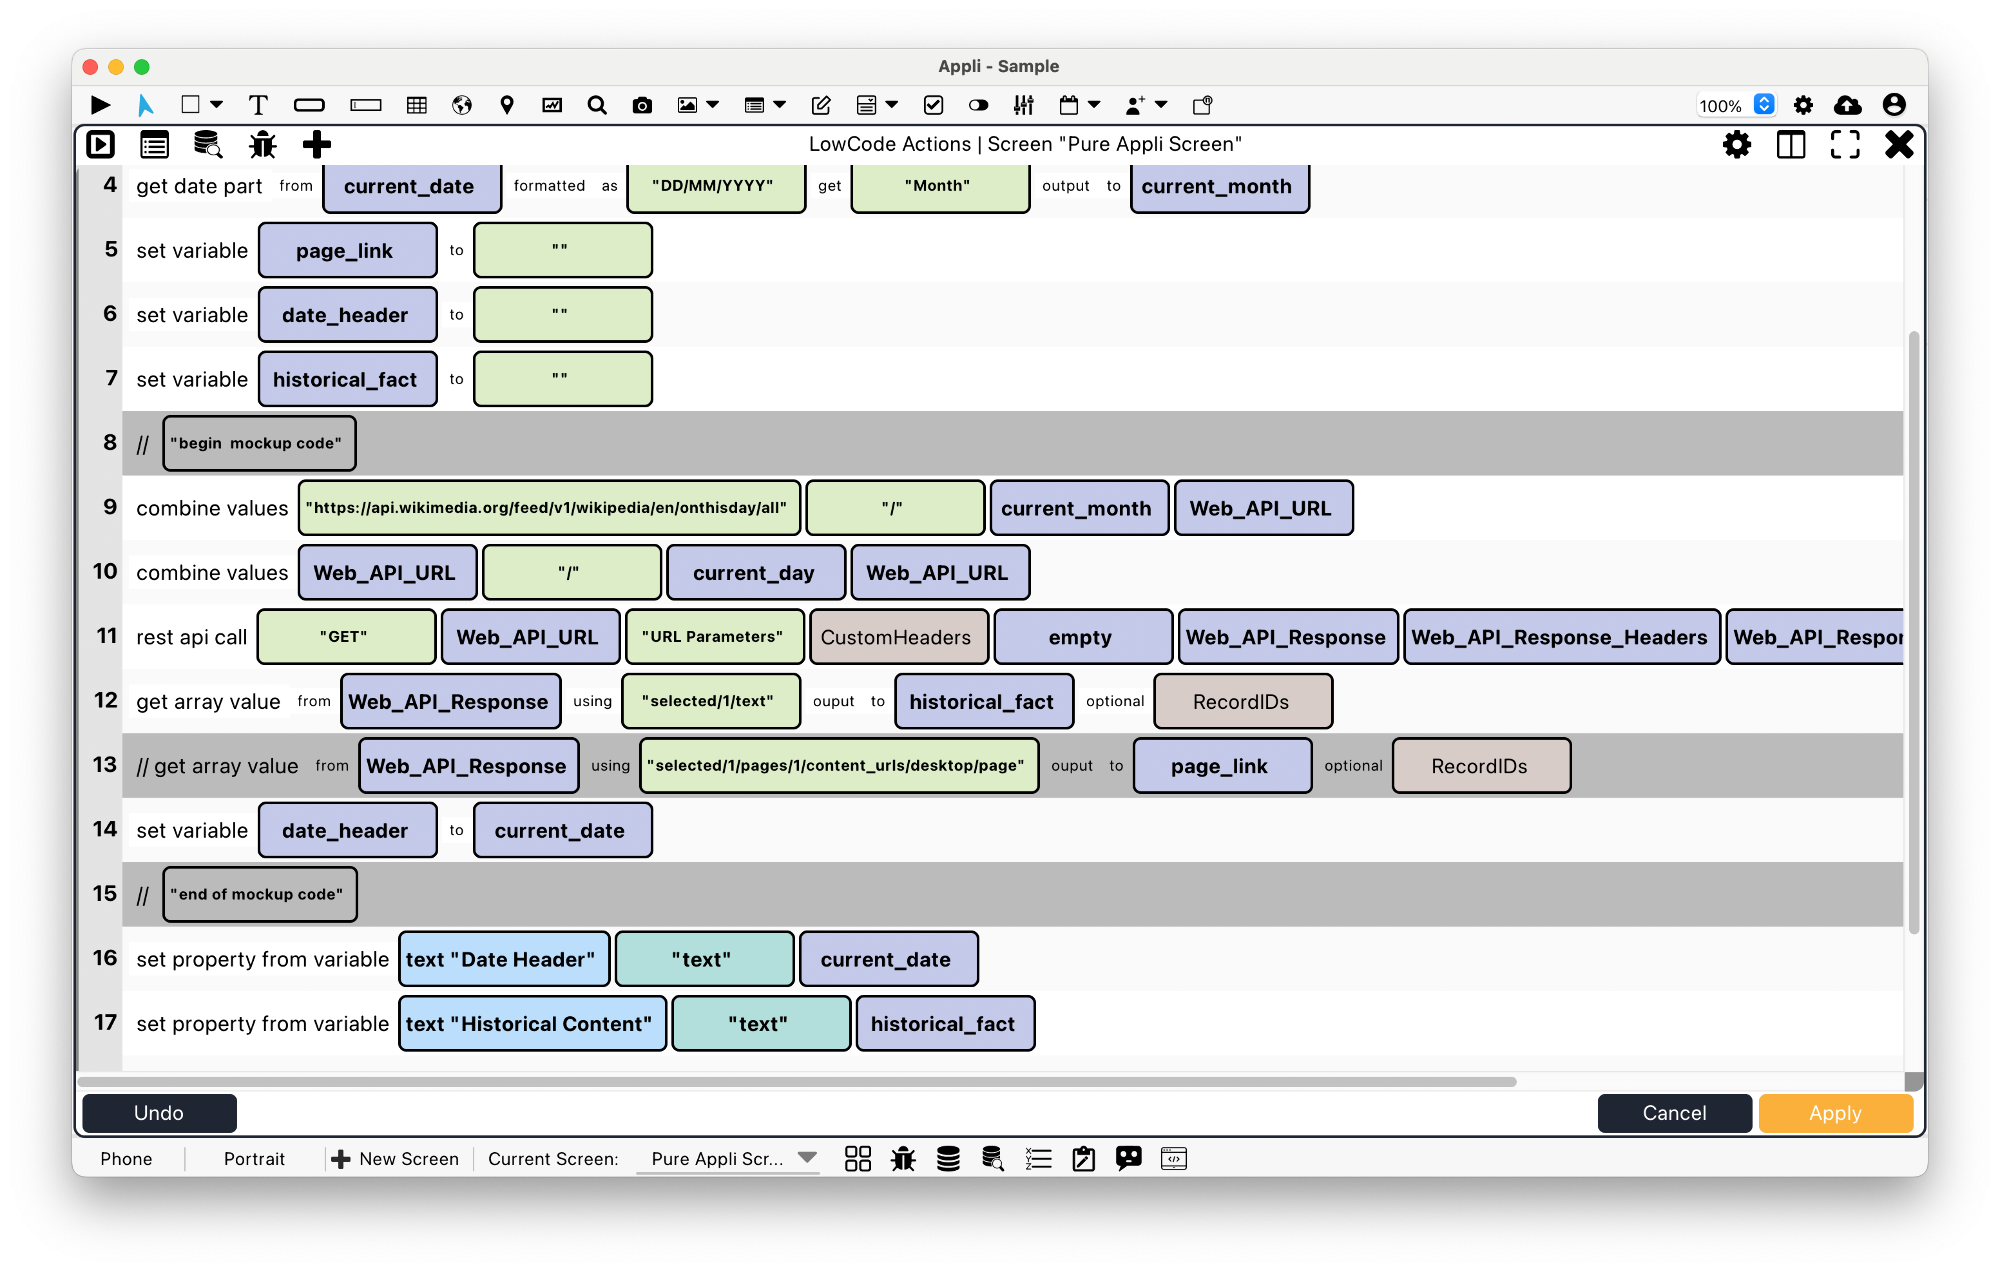
Task: Select the toggle switch element tool
Action: (979, 105)
